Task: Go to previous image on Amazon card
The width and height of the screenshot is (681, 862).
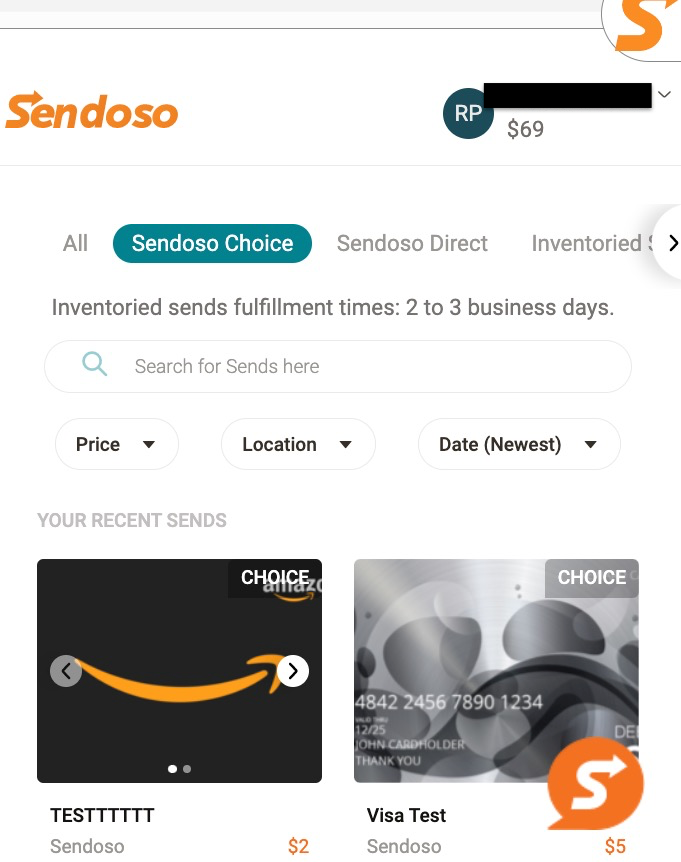Action: coord(66,671)
